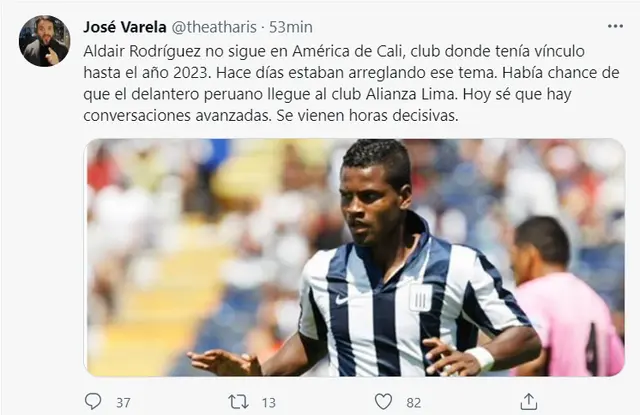Click the José Varela display name
640x415 pixels.
click(x=125, y=27)
